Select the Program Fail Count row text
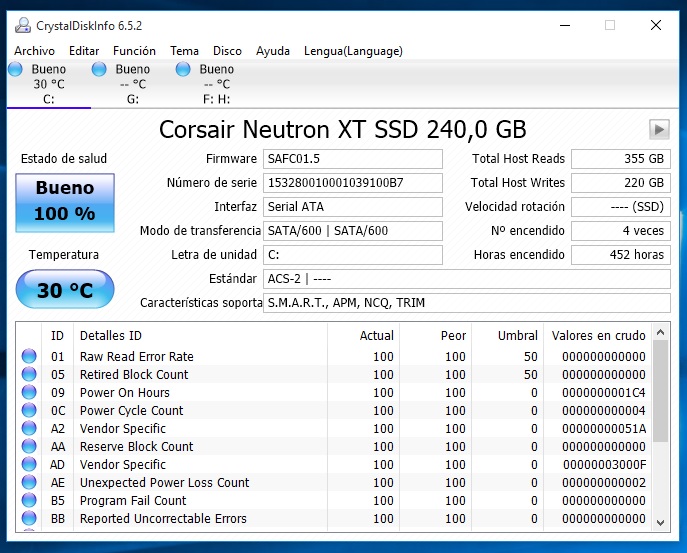Image resolution: width=687 pixels, height=553 pixels. (x=133, y=500)
